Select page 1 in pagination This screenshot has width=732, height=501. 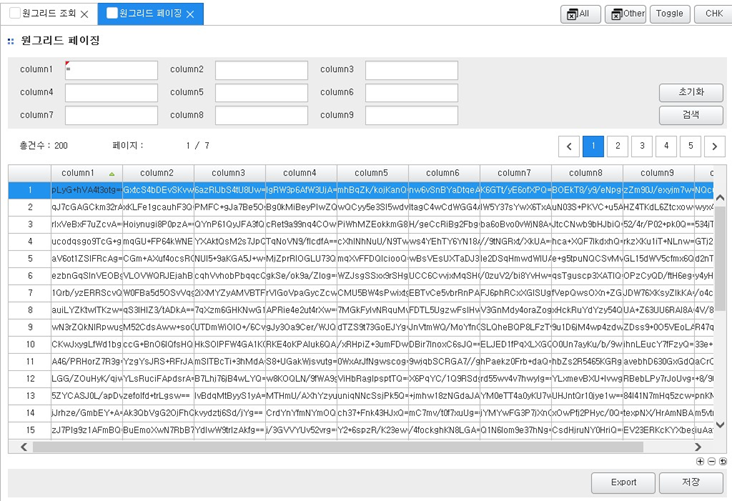pyautogui.click(x=593, y=146)
